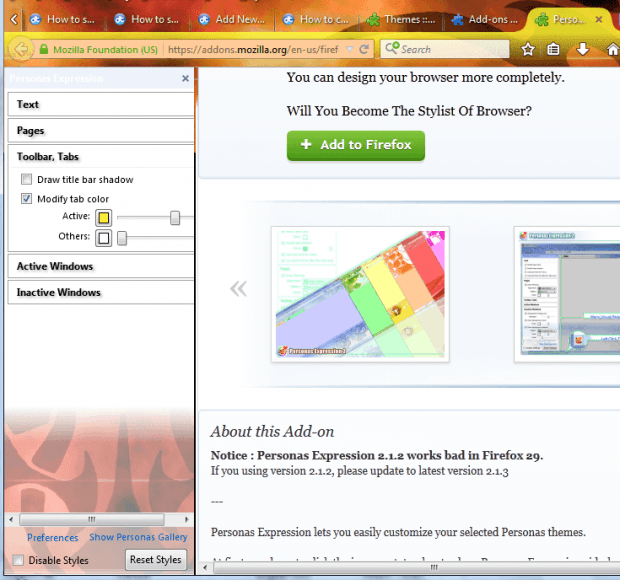Click page horizontal scrollbar left arrow
The width and height of the screenshot is (620, 580).
(x=205, y=568)
